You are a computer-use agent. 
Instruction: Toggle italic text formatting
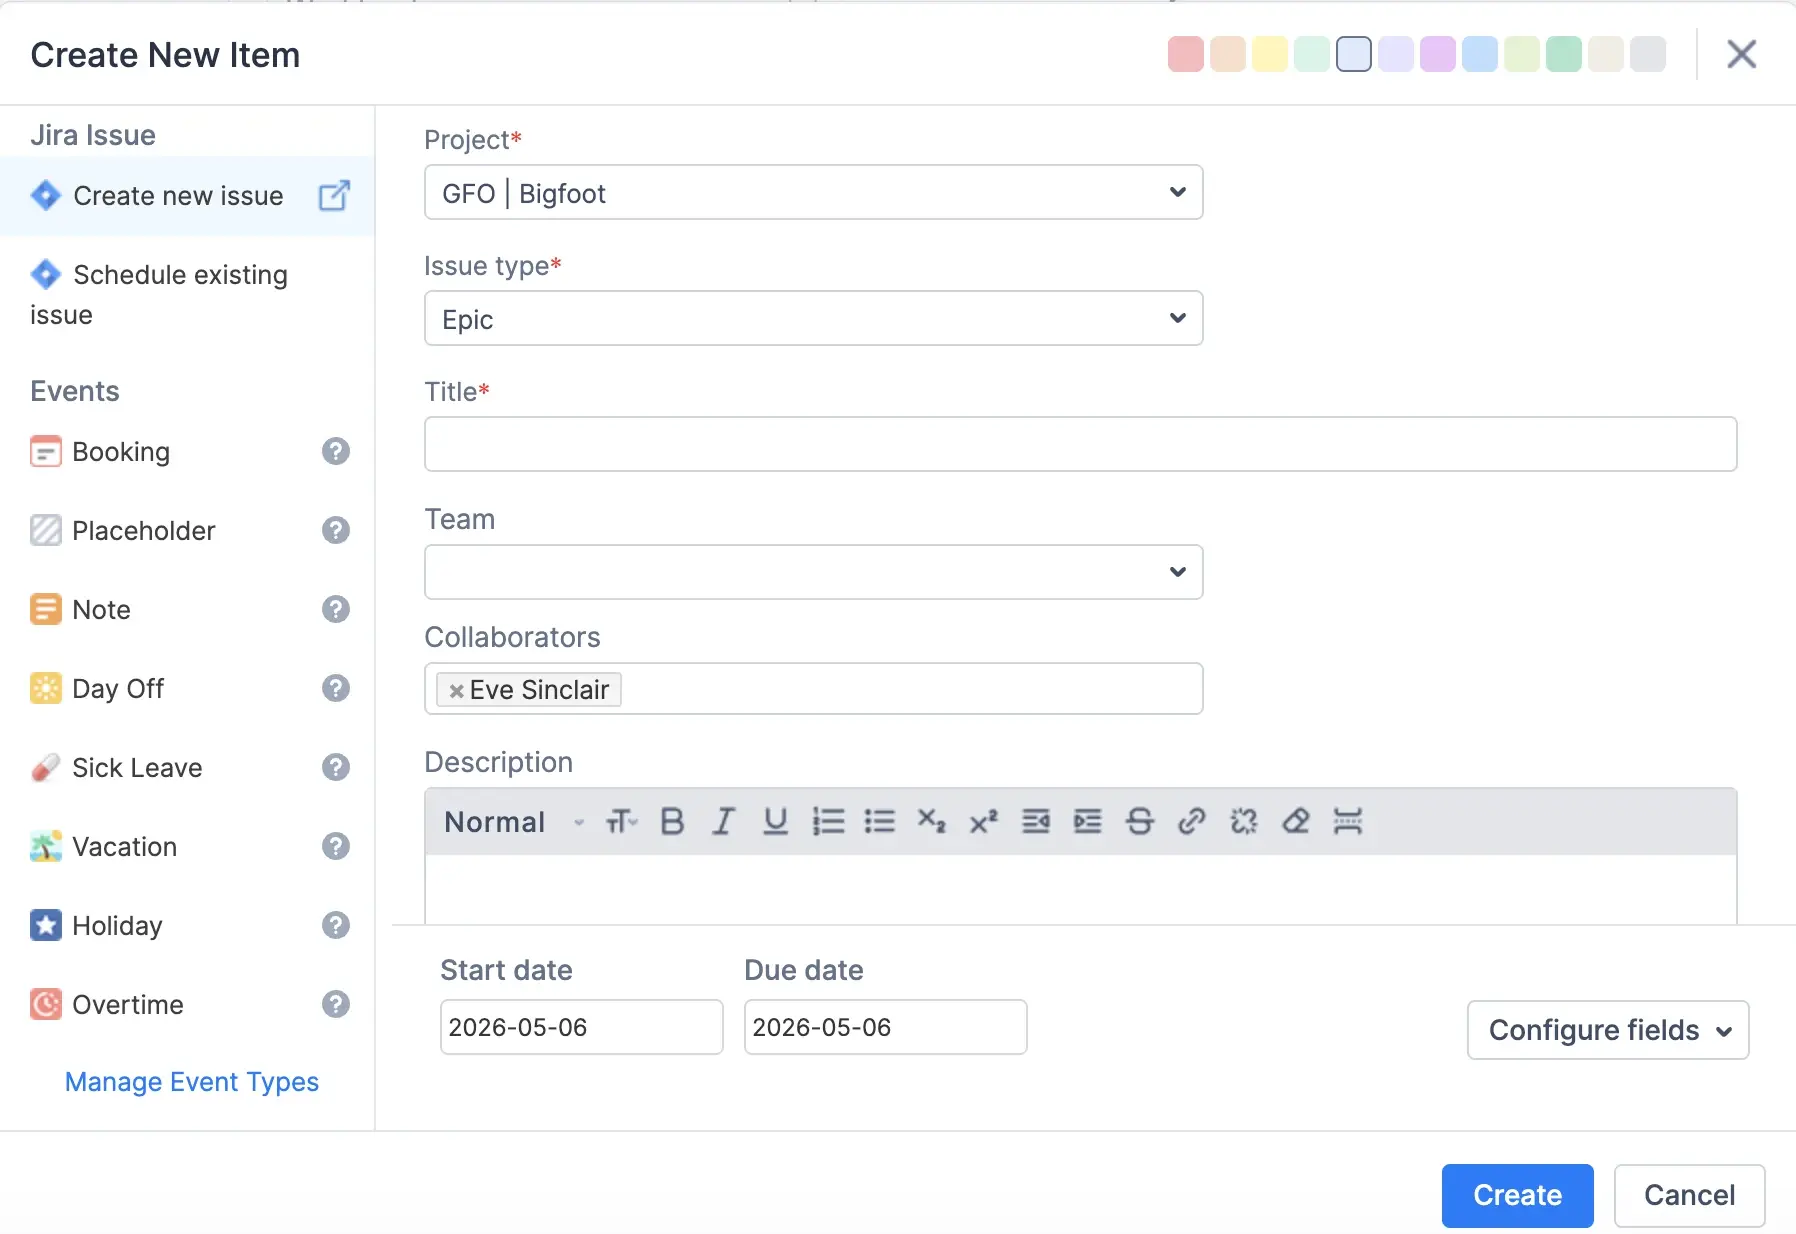723,822
